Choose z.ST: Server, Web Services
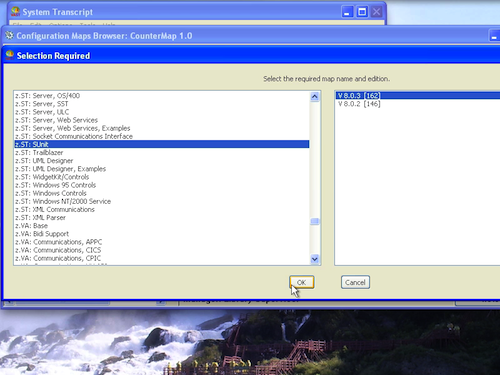Viewport: 500px width, 375px height. [x=162, y=120]
